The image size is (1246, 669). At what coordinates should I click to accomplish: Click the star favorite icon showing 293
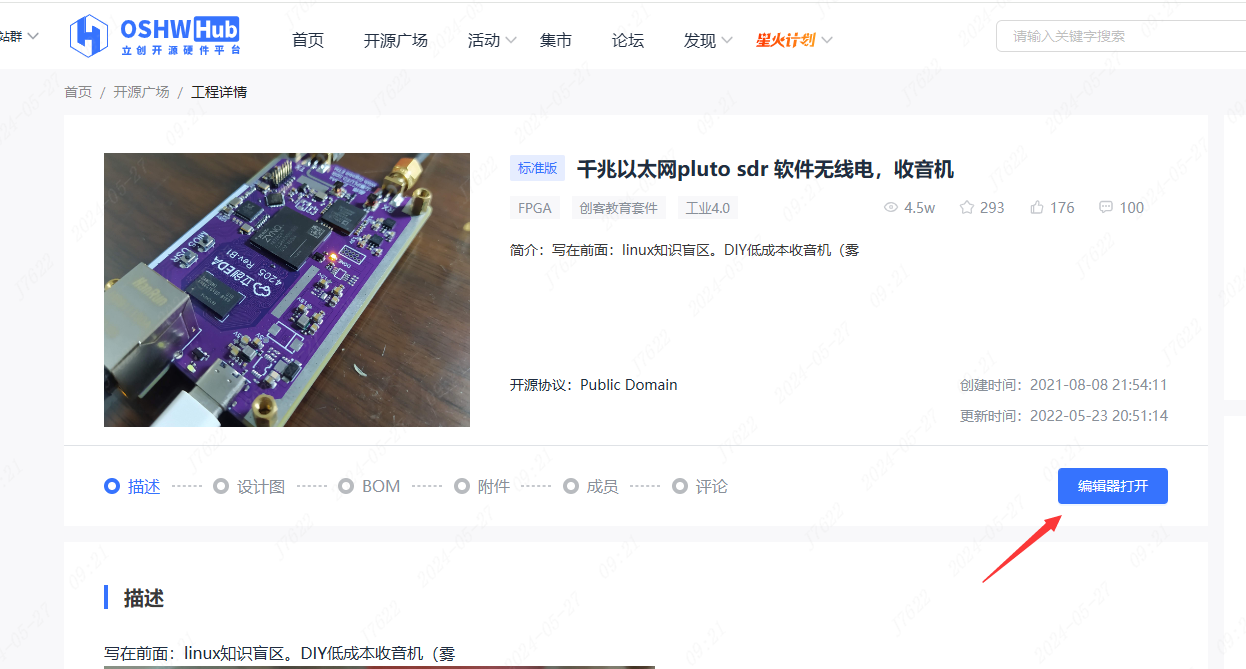point(967,208)
